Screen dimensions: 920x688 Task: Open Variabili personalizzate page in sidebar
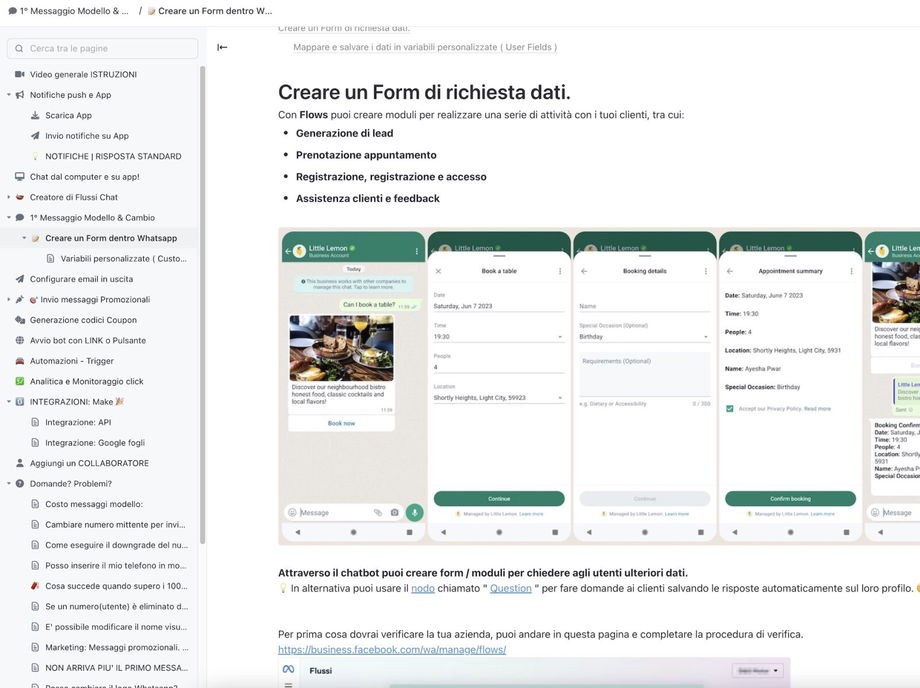tap(124, 259)
